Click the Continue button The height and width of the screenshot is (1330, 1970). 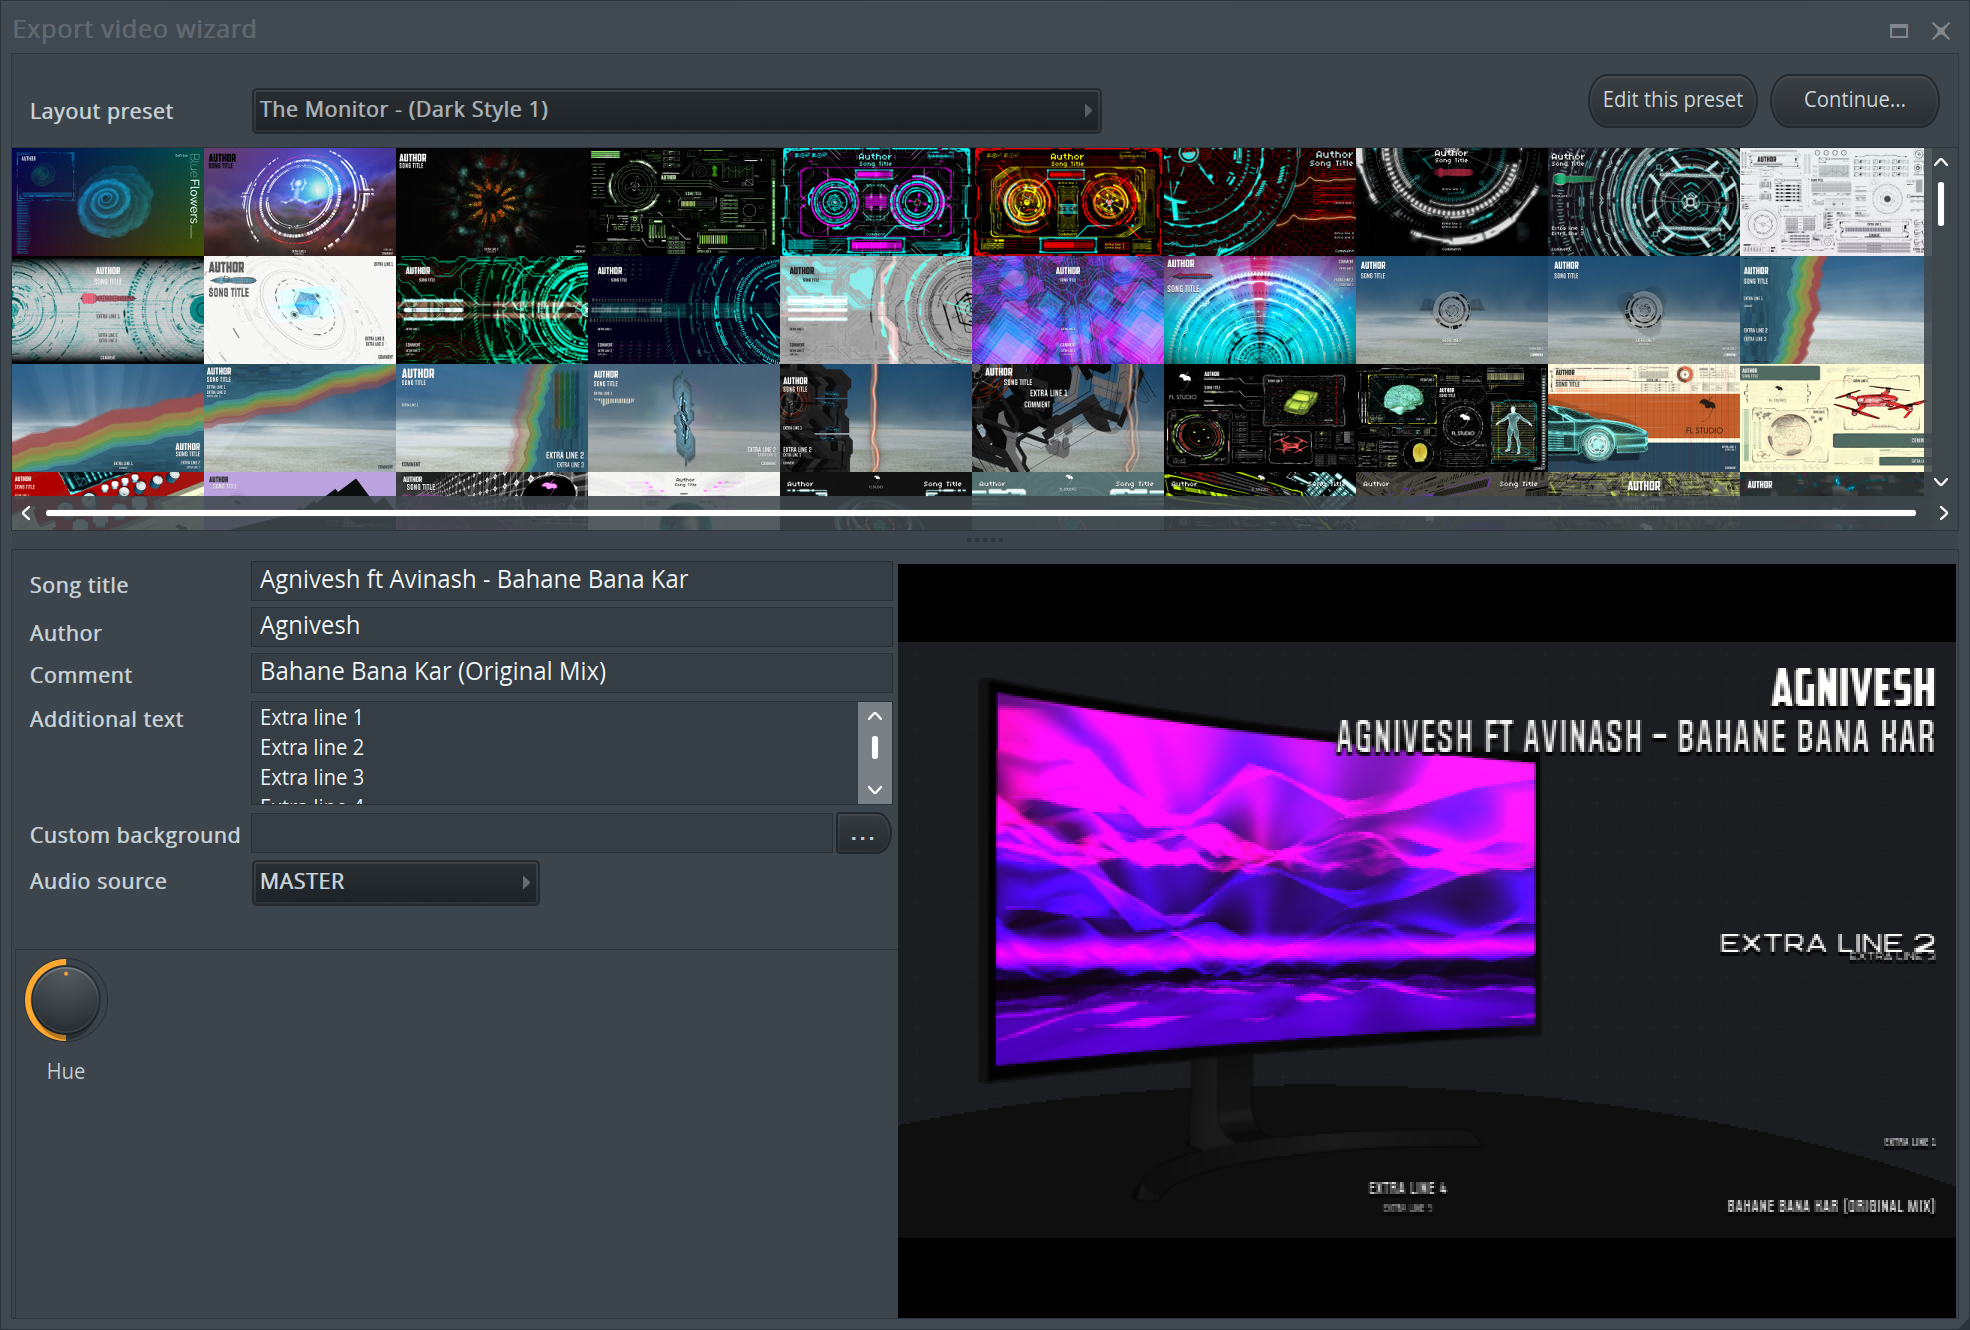[x=1854, y=101]
